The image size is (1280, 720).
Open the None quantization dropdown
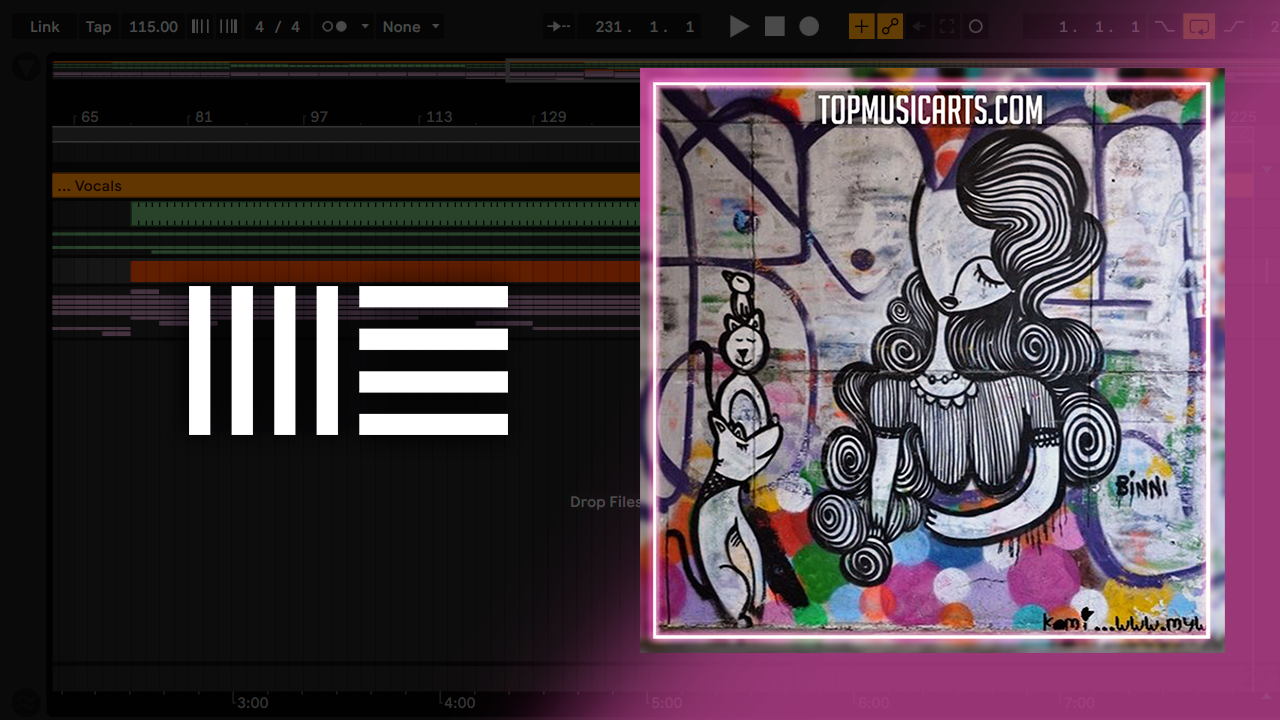point(411,27)
